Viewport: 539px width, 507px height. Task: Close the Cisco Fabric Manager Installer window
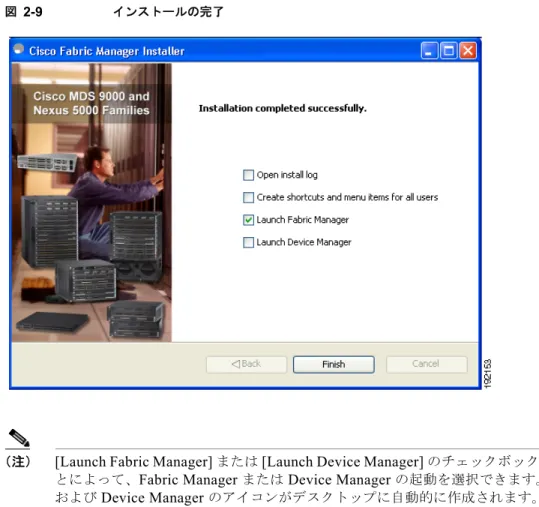(x=468, y=51)
